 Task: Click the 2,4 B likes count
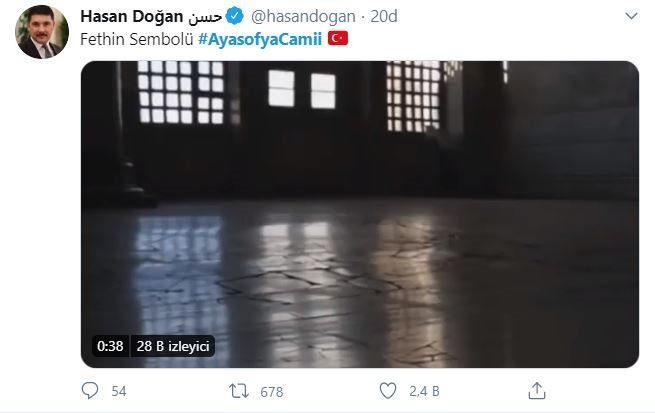pos(424,391)
